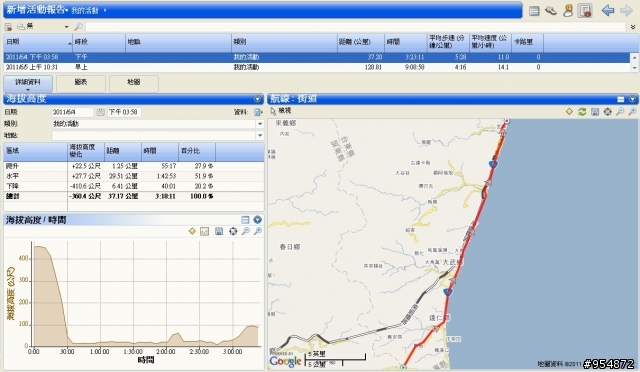Viewport: 640px width, 372px height.
Task: Click the 類別 column header in the activity list
Action: 284,42
